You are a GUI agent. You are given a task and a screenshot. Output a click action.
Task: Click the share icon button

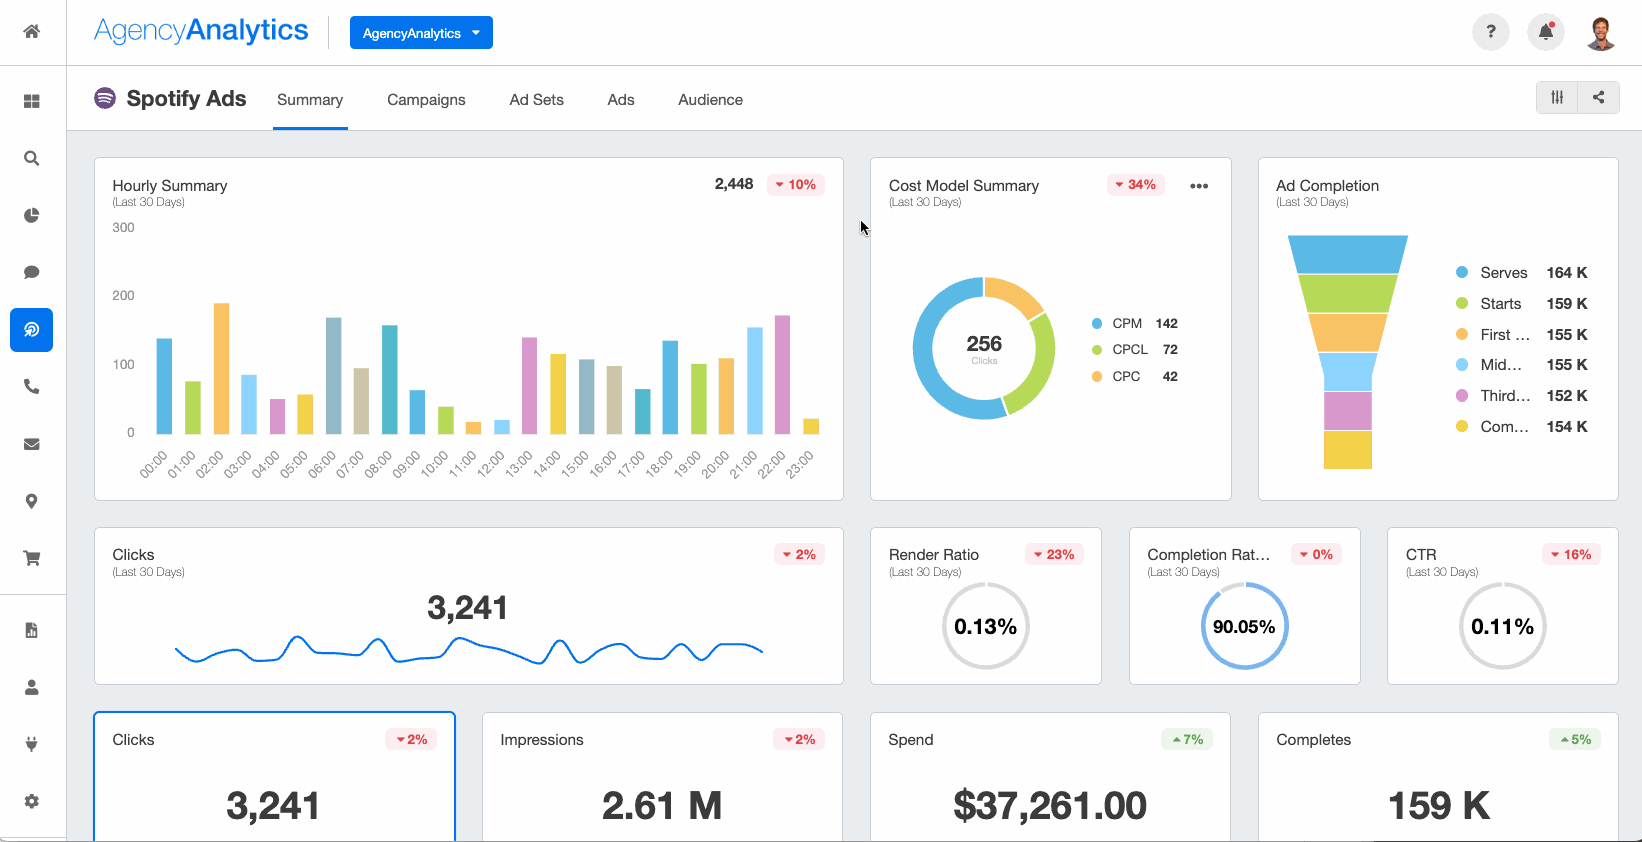coord(1598,97)
